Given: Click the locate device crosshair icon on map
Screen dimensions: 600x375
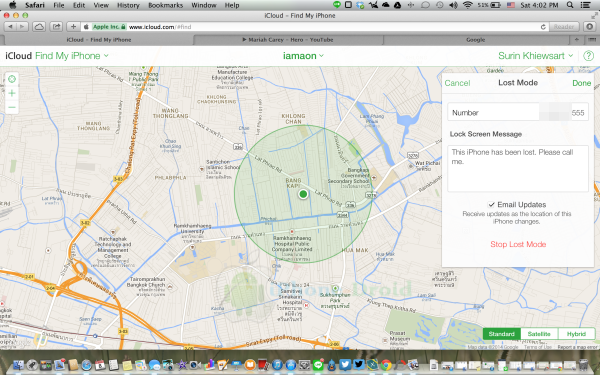Looking at the screenshot, I should click(x=12, y=79).
